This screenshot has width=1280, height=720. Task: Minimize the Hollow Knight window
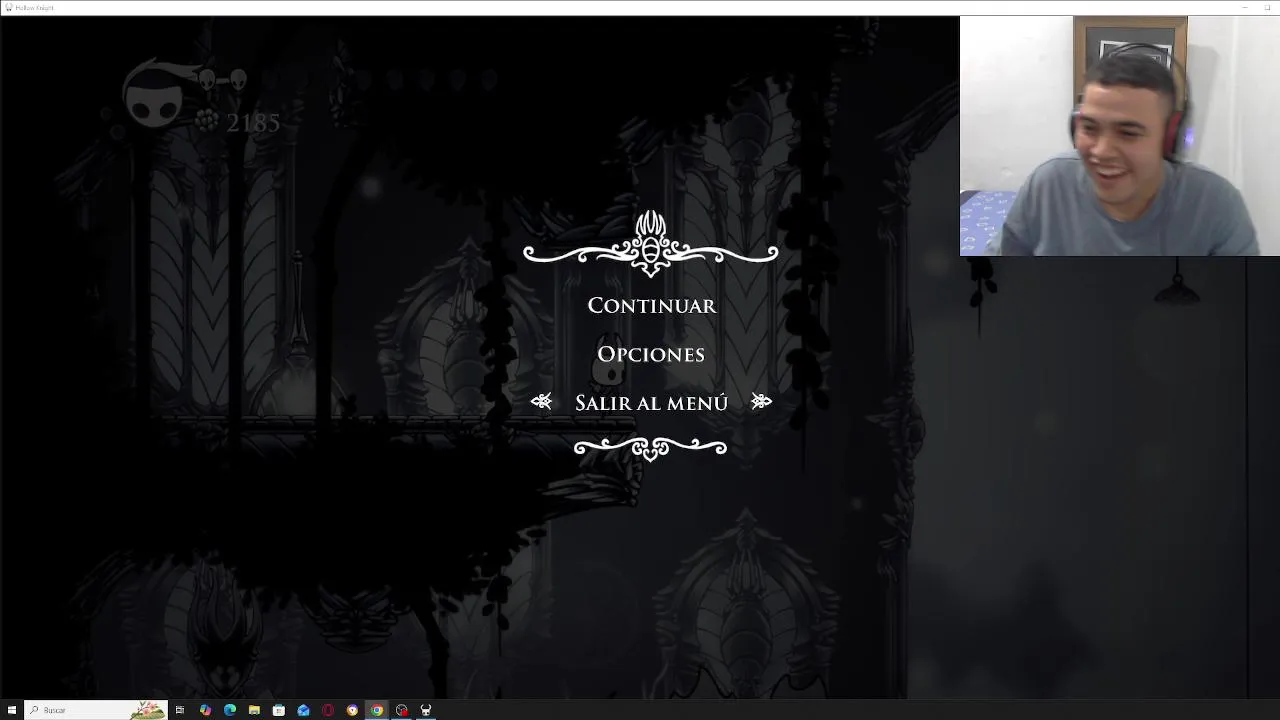pyautogui.click(x=1245, y=7)
